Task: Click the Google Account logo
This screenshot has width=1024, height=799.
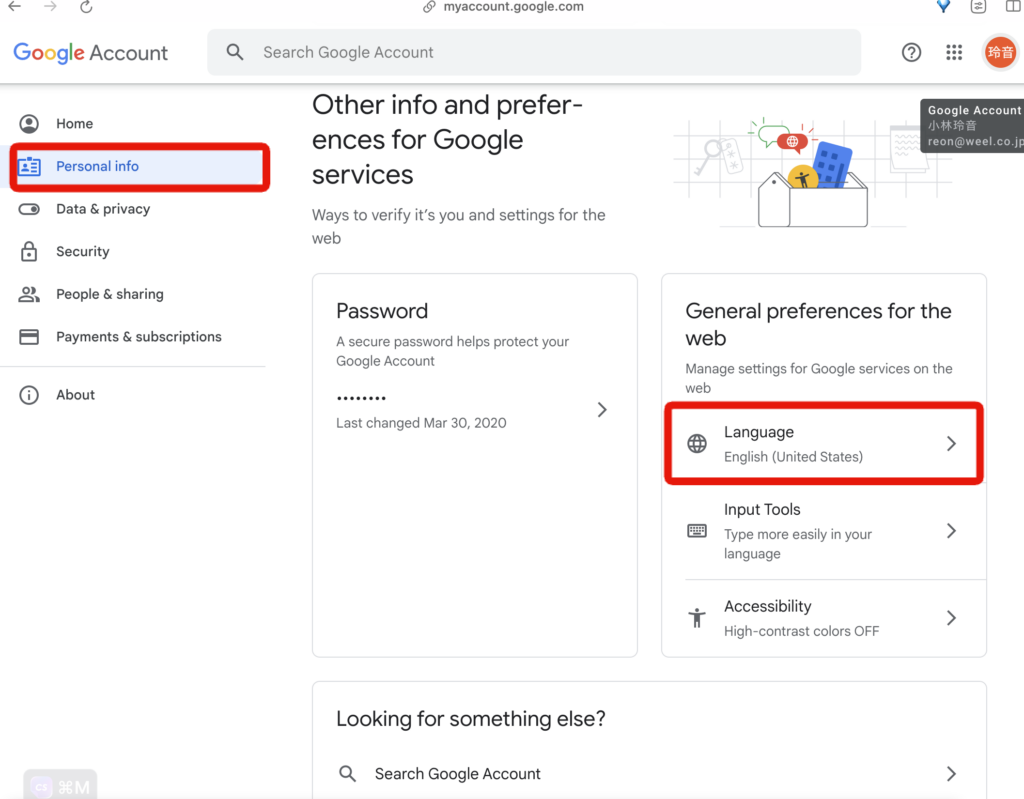Action: 91,52
